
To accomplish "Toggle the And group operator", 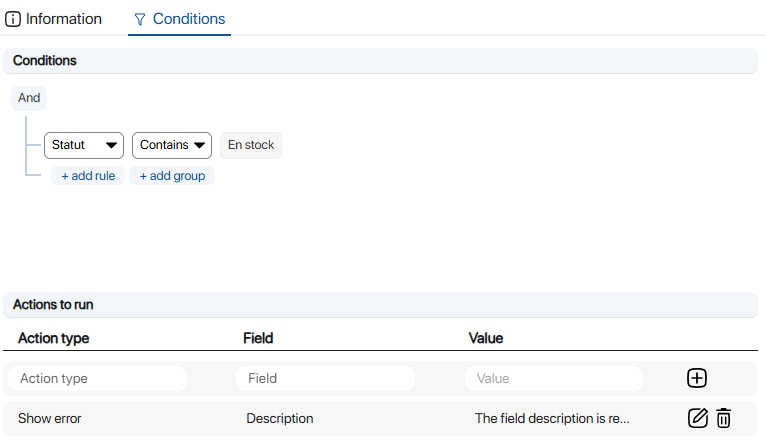I will coord(29,98).
